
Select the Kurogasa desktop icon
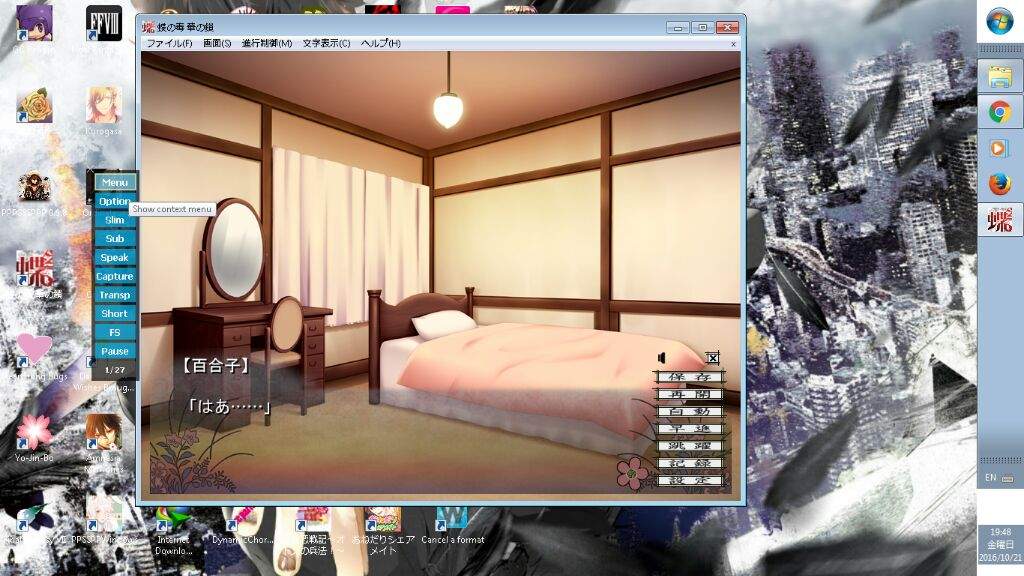(104, 109)
